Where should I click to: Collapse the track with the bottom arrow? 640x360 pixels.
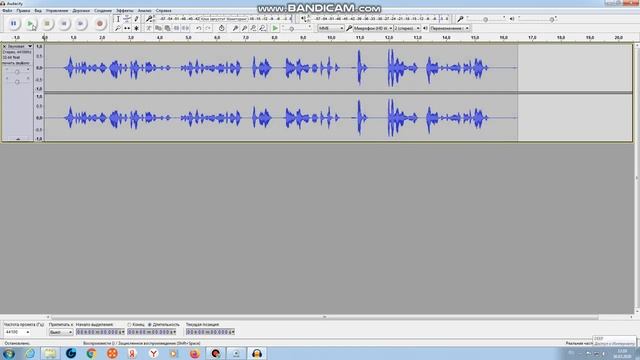(x=18, y=139)
